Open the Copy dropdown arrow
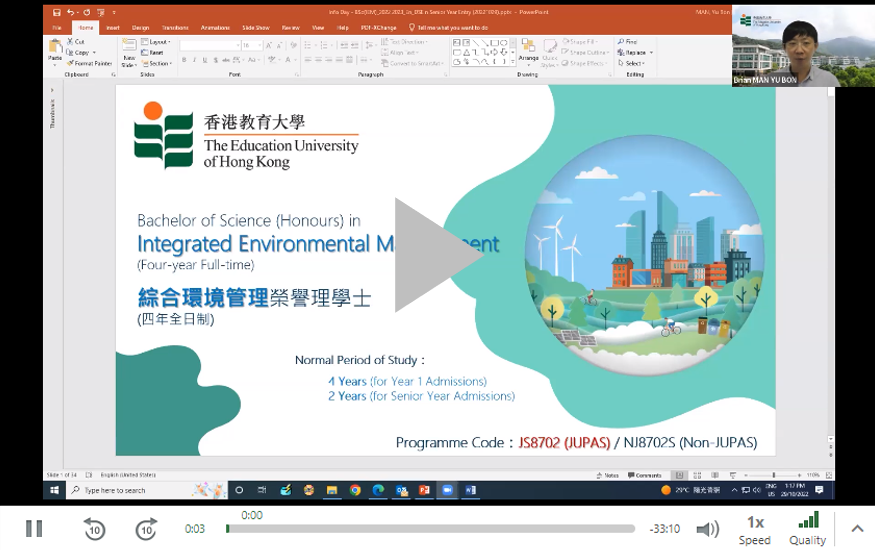This screenshot has width=875, height=551. coord(94,52)
